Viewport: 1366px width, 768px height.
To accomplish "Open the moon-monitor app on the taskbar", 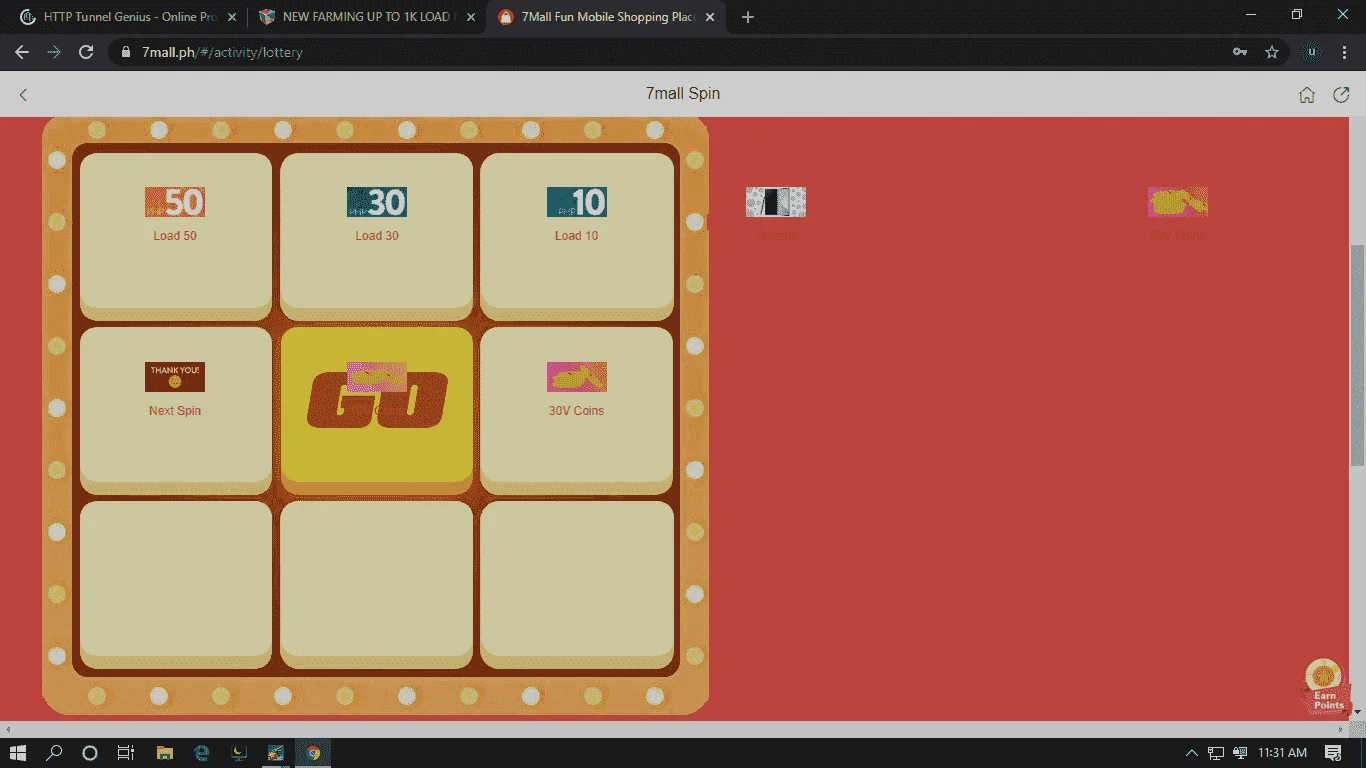I will click(239, 753).
